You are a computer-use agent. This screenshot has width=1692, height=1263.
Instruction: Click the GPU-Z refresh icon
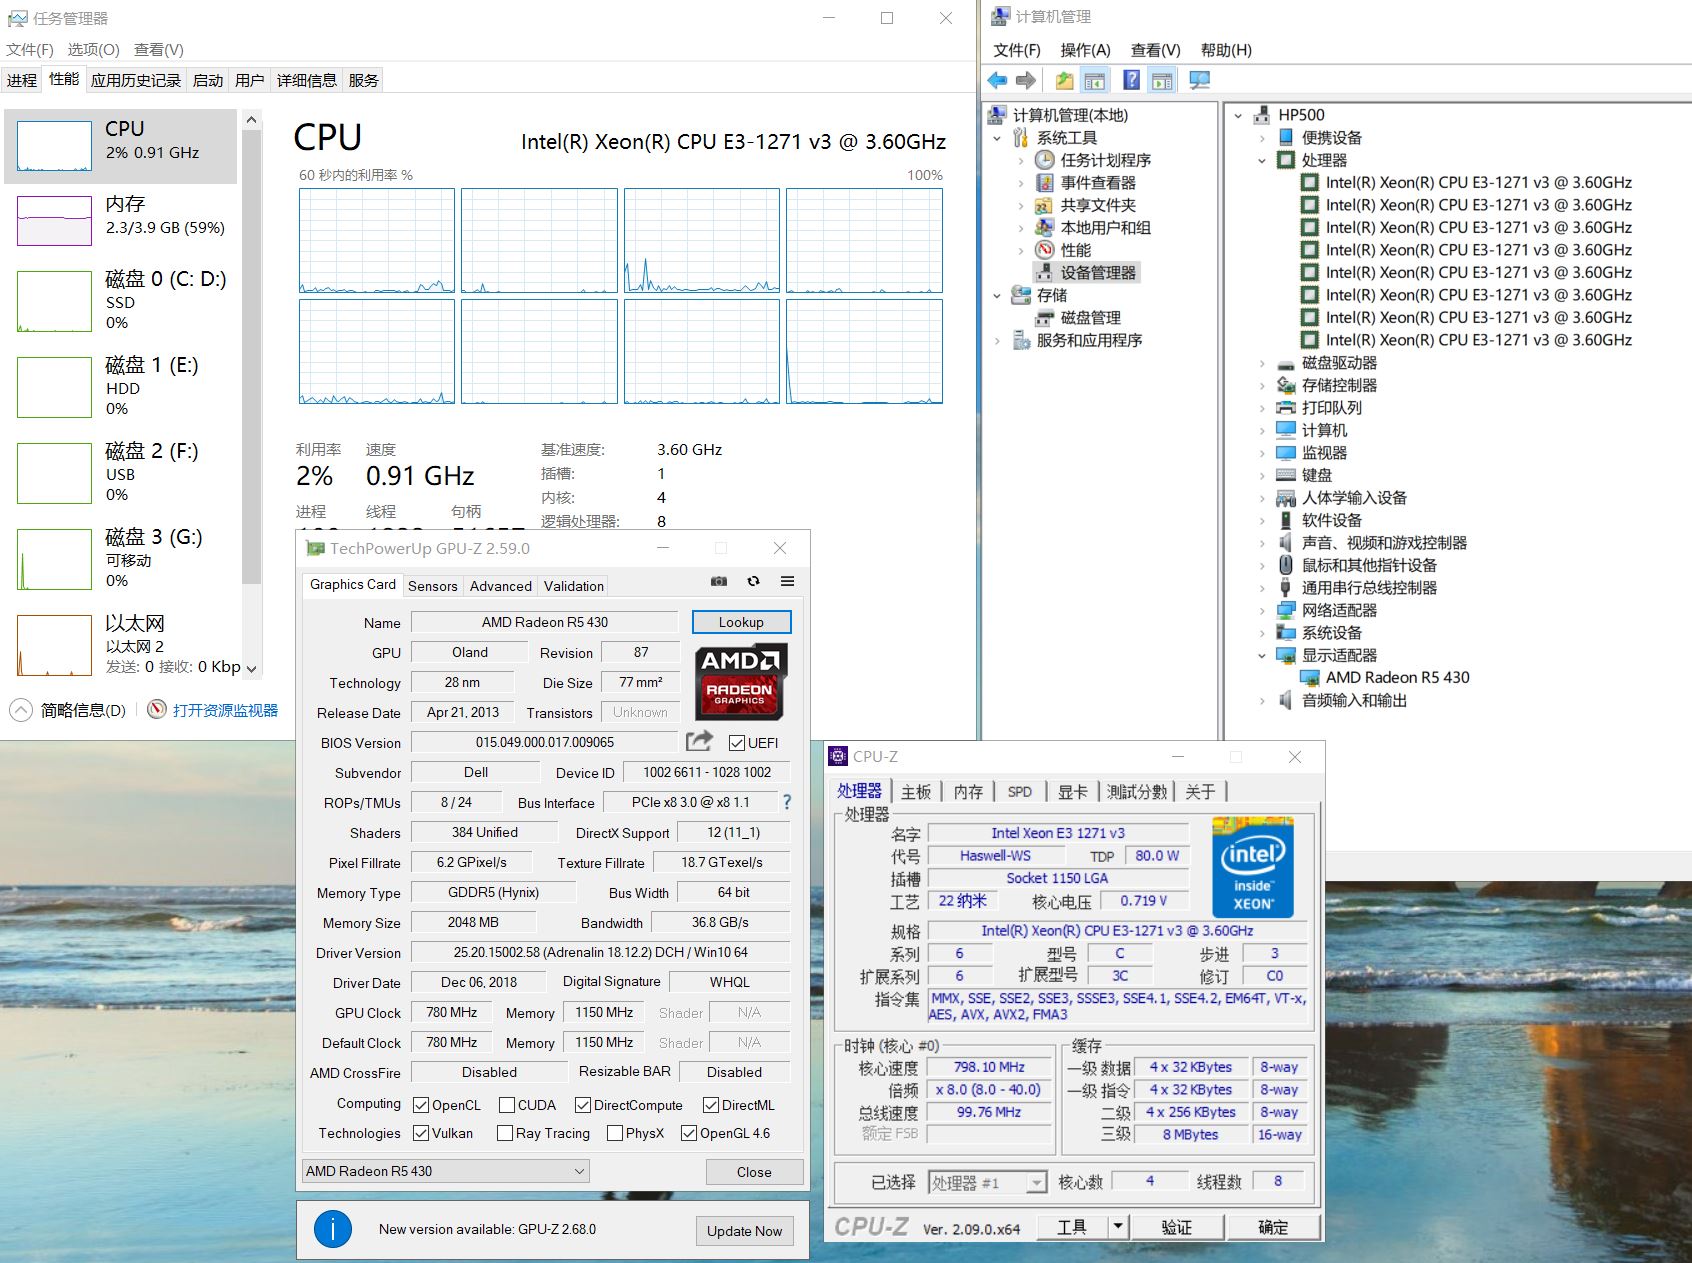pyautogui.click(x=753, y=581)
